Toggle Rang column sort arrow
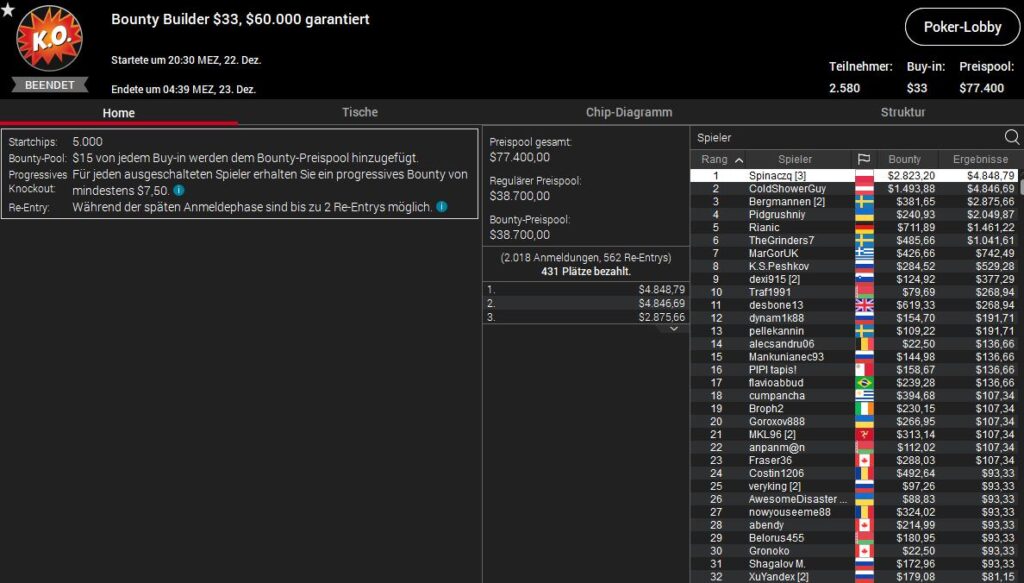 coord(739,160)
